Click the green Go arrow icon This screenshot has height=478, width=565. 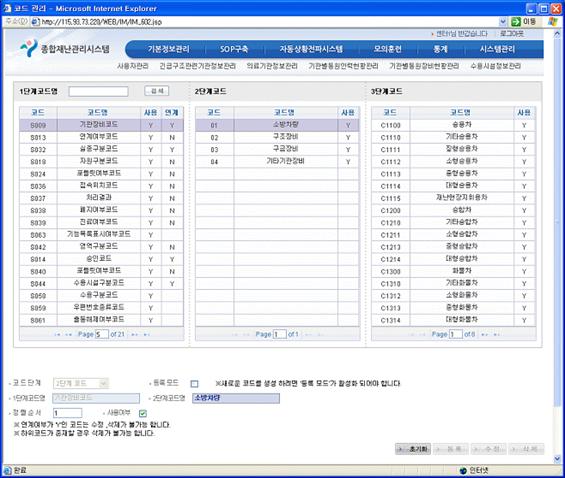point(516,22)
